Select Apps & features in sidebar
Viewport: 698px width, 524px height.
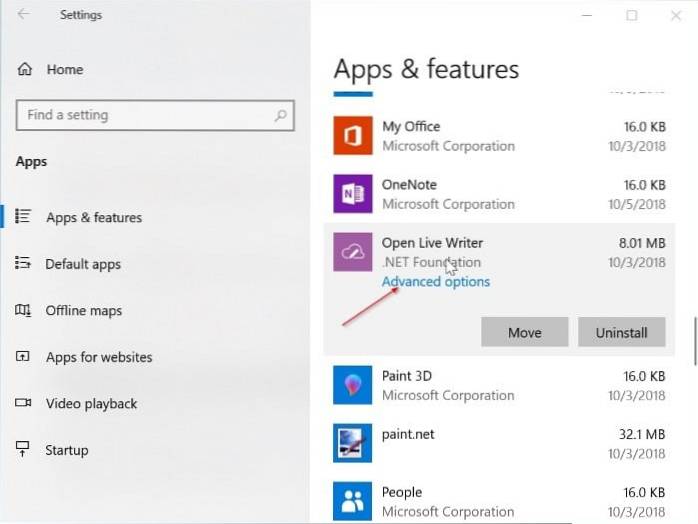[x=94, y=217]
